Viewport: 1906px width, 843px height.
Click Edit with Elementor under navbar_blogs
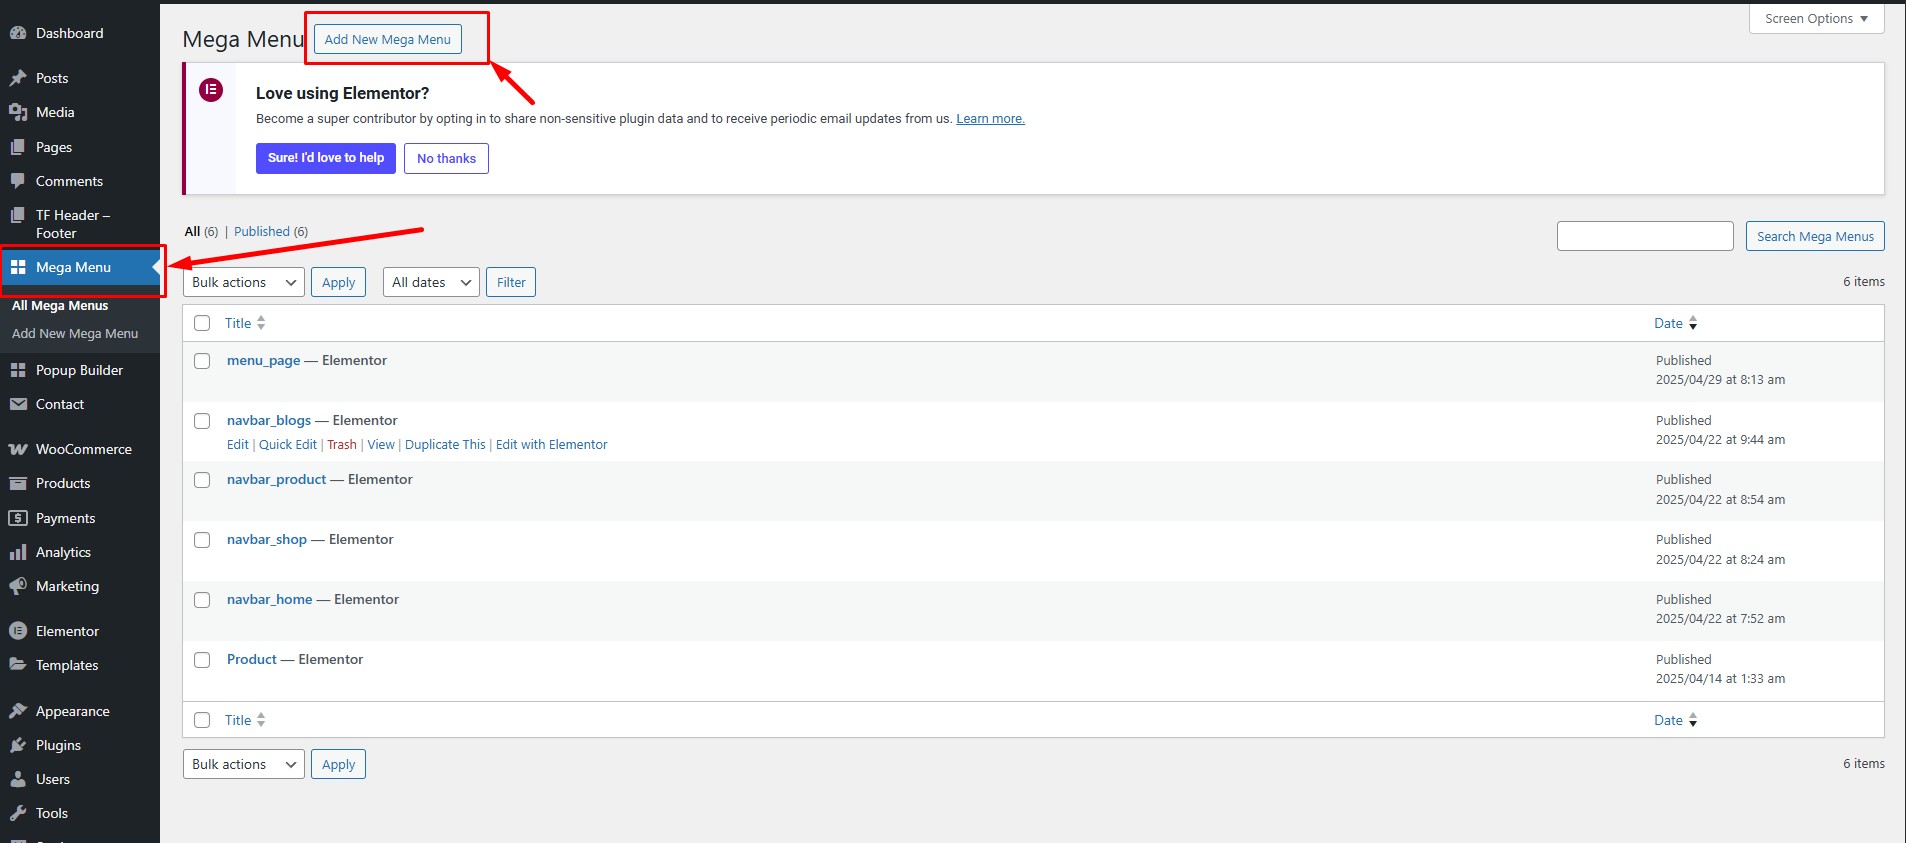tap(552, 444)
